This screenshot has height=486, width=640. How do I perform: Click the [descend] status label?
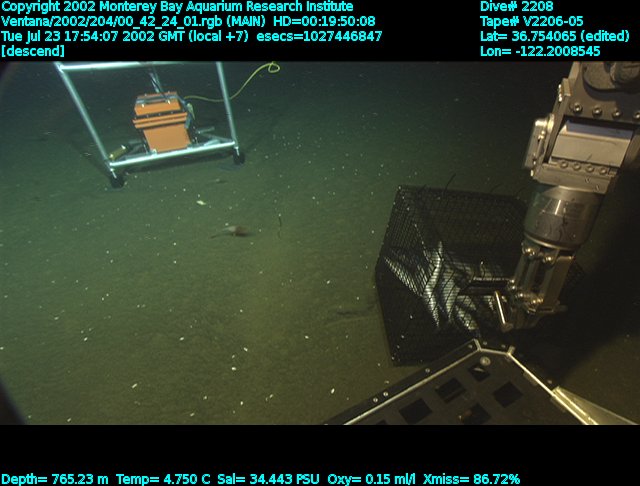(33, 51)
